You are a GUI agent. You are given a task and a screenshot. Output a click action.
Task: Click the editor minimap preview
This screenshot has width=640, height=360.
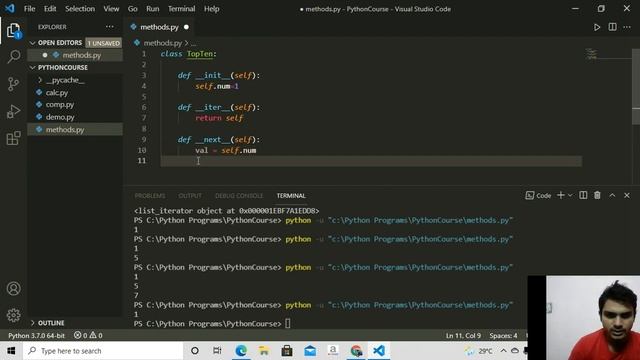coord(591,53)
